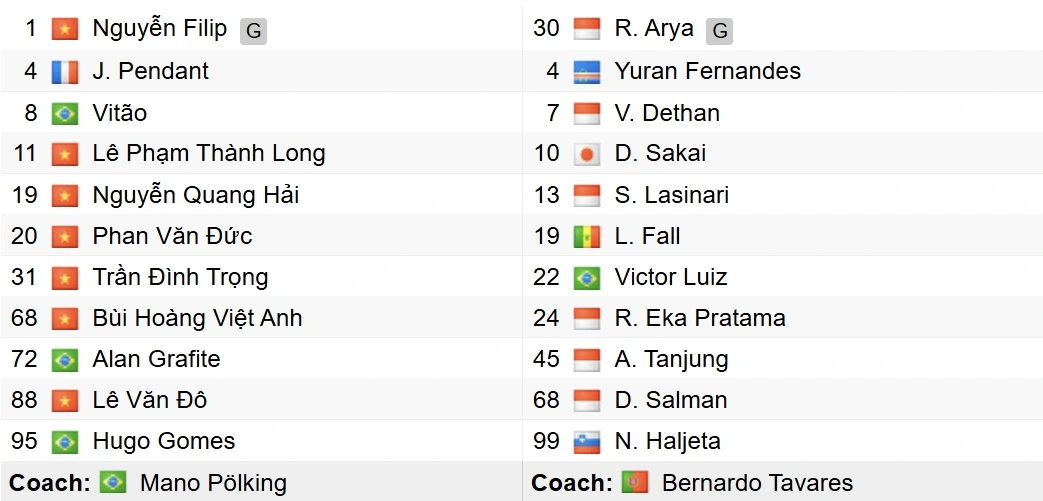Click the Portugal flag beside coach Bernardo Tavares
The image size is (1043, 501).
click(635, 482)
